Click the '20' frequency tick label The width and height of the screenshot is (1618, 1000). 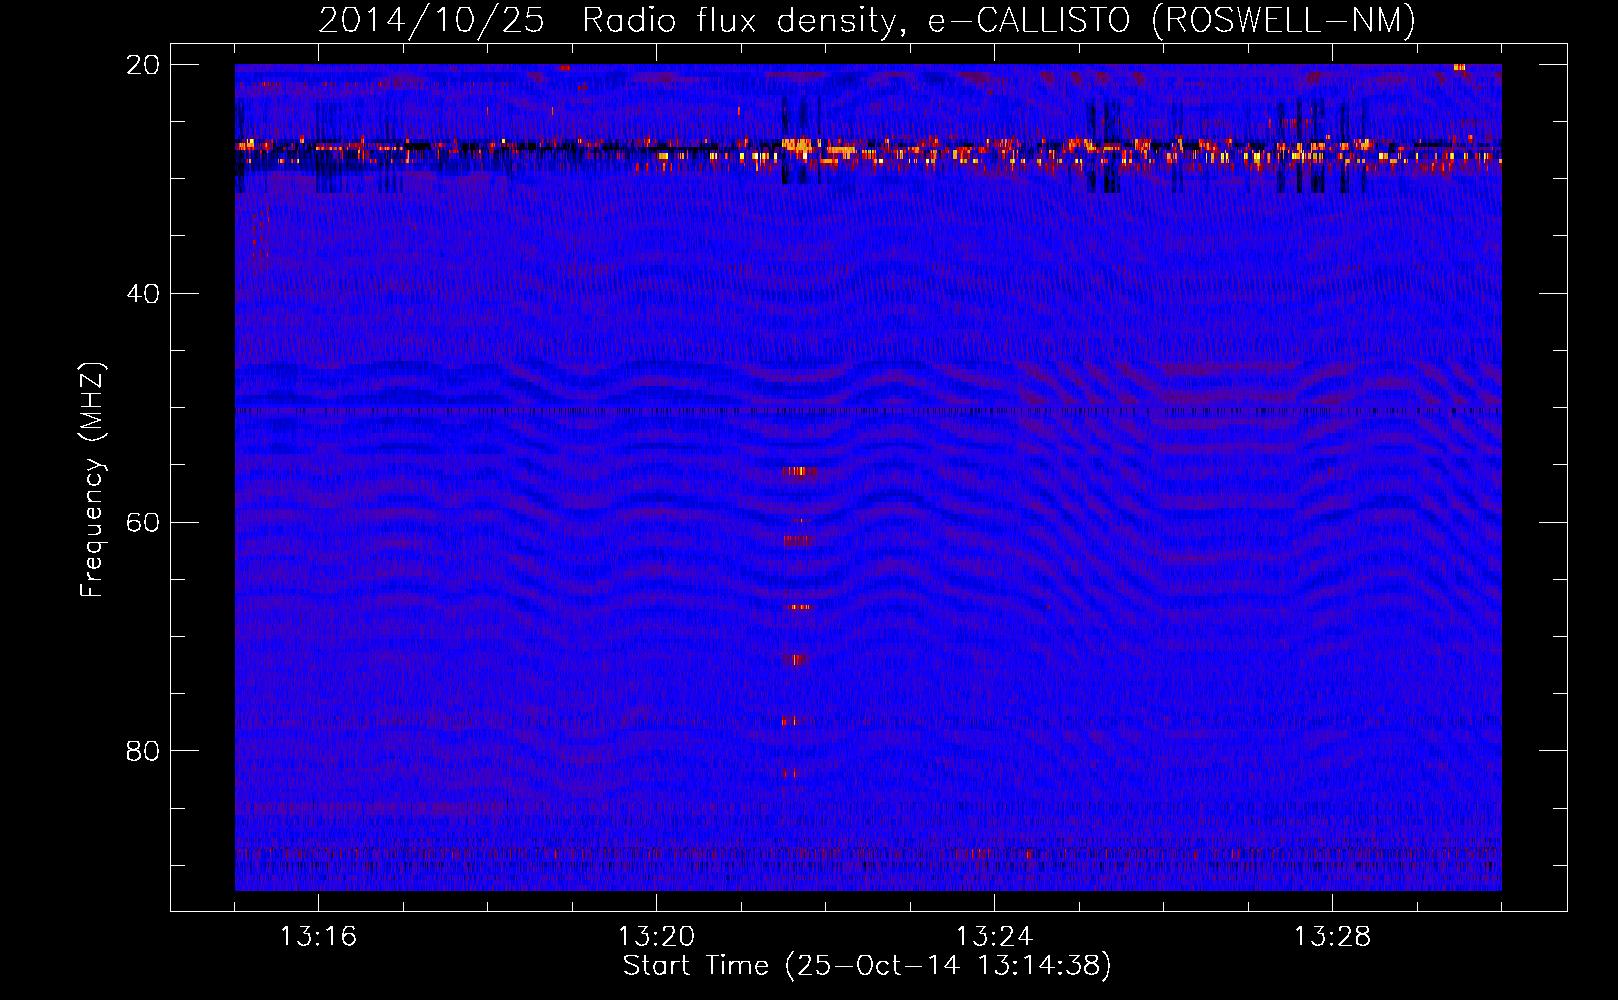pos(143,65)
